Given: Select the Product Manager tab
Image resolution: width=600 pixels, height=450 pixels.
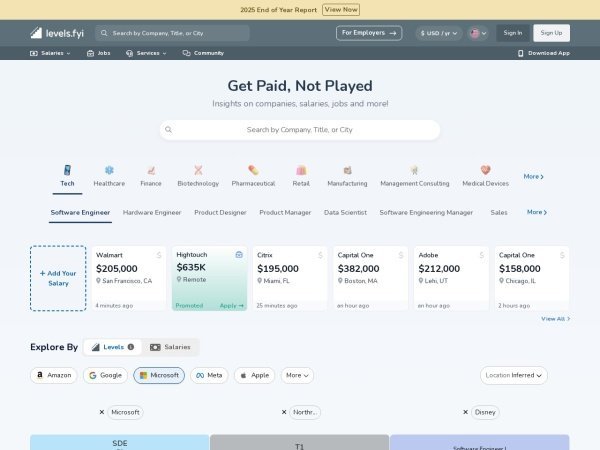Looking at the screenshot, I should pos(285,212).
